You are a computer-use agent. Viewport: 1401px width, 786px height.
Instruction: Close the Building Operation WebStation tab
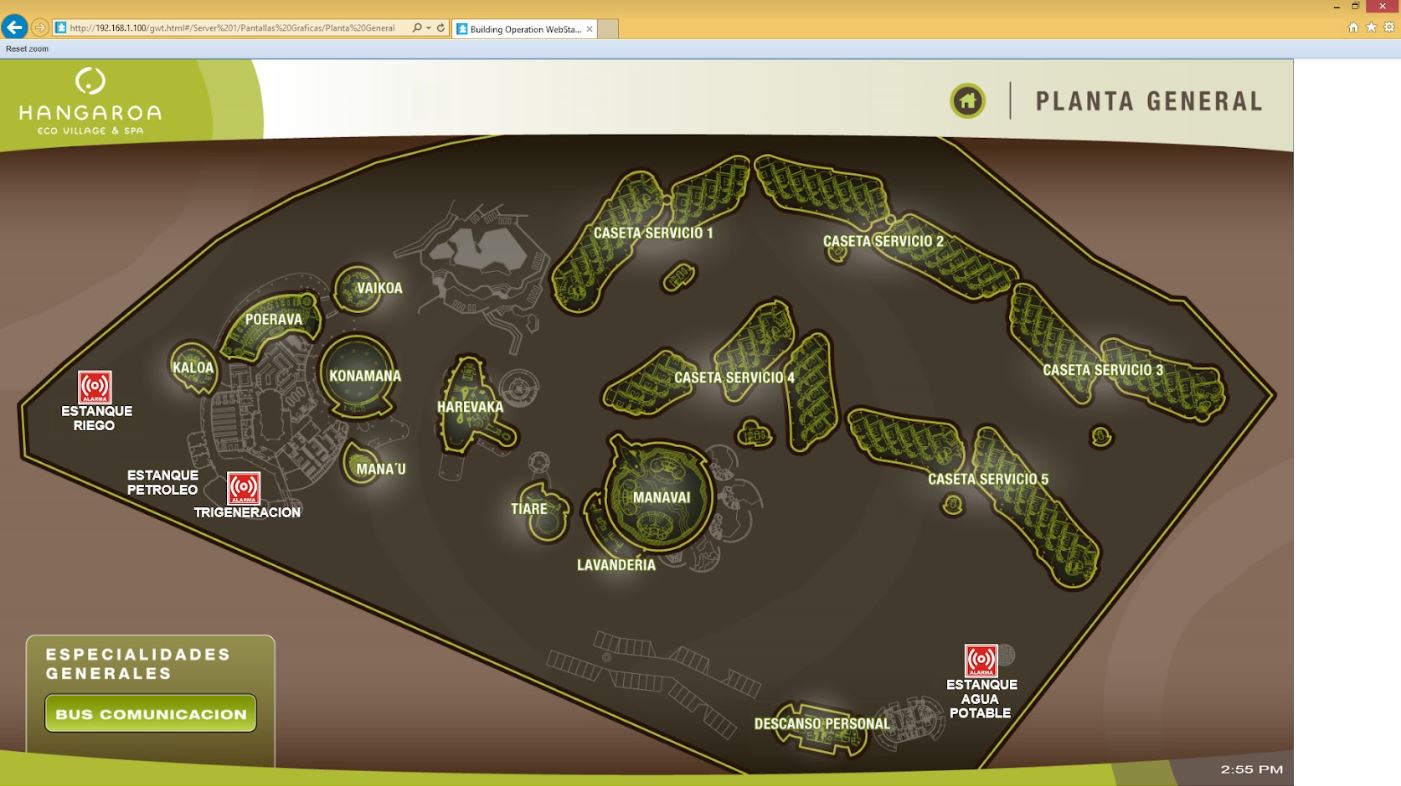coord(589,29)
